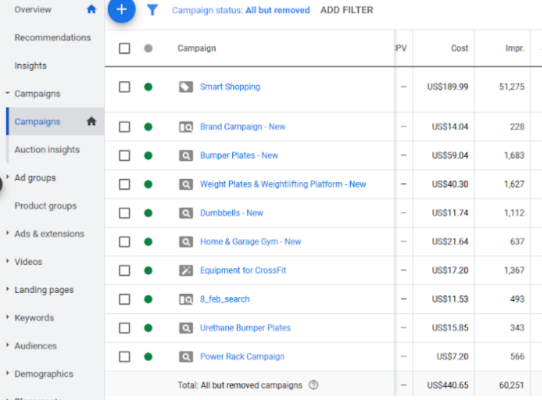Click the ADD FILTER button
The height and width of the screenshot is (400, 542).
(347, 10)
